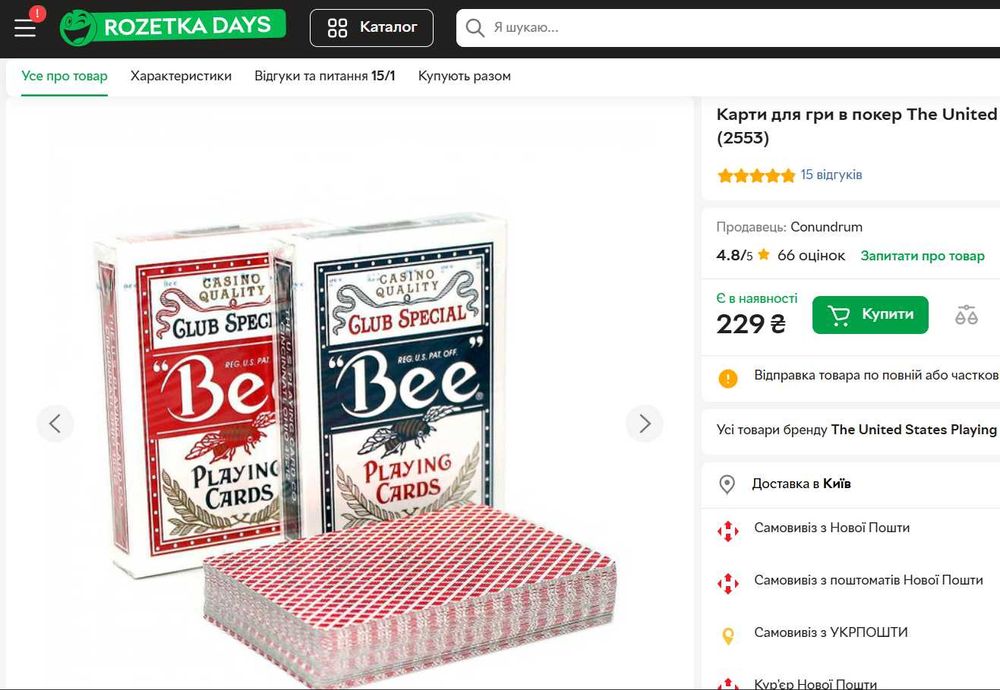Click the search magnifier icon
The image size is (1000, 690).
tap(476, 28)
